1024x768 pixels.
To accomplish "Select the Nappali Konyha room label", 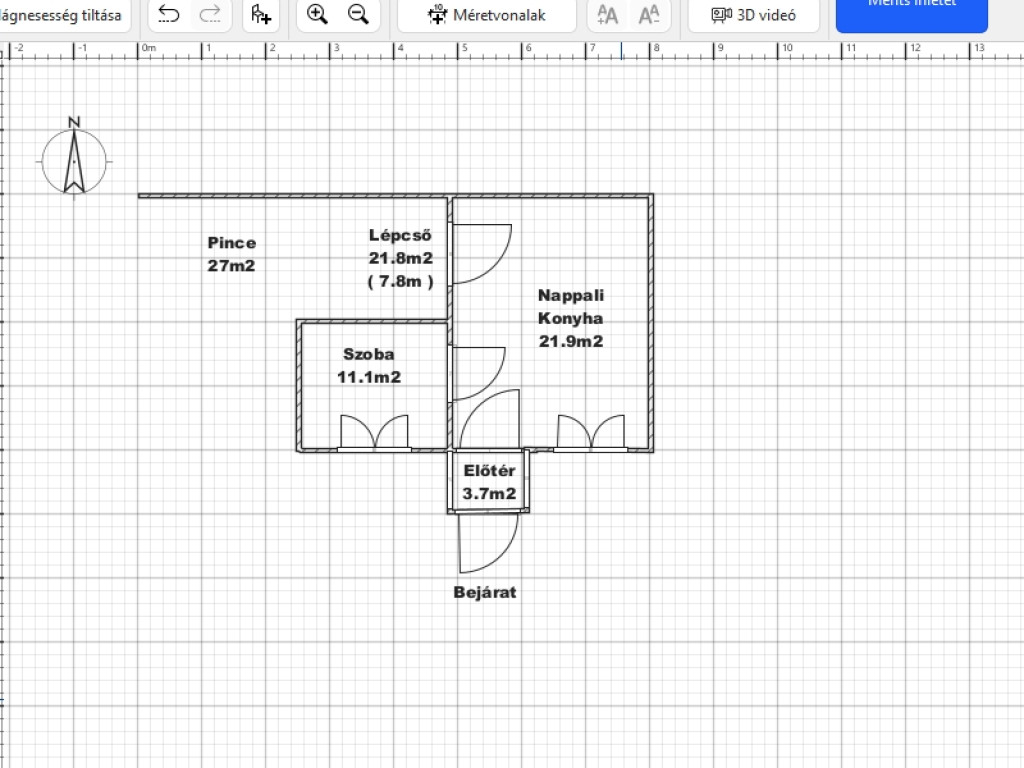I will pos(571,318).
